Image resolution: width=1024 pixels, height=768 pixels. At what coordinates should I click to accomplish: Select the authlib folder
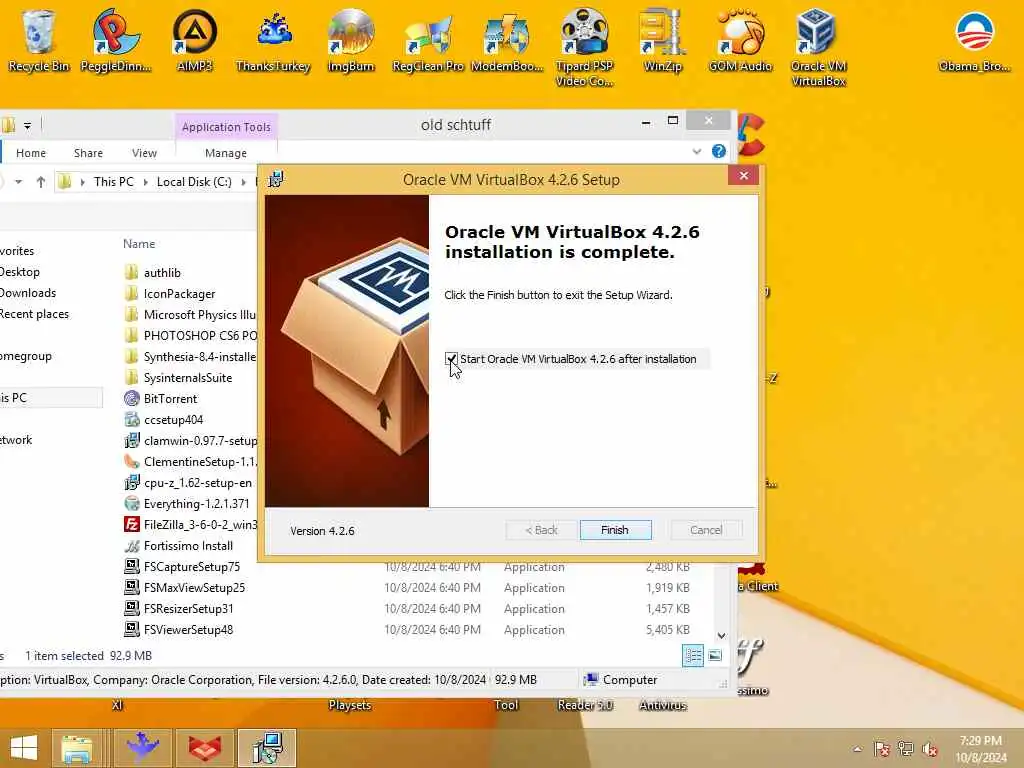pos(162,273)
